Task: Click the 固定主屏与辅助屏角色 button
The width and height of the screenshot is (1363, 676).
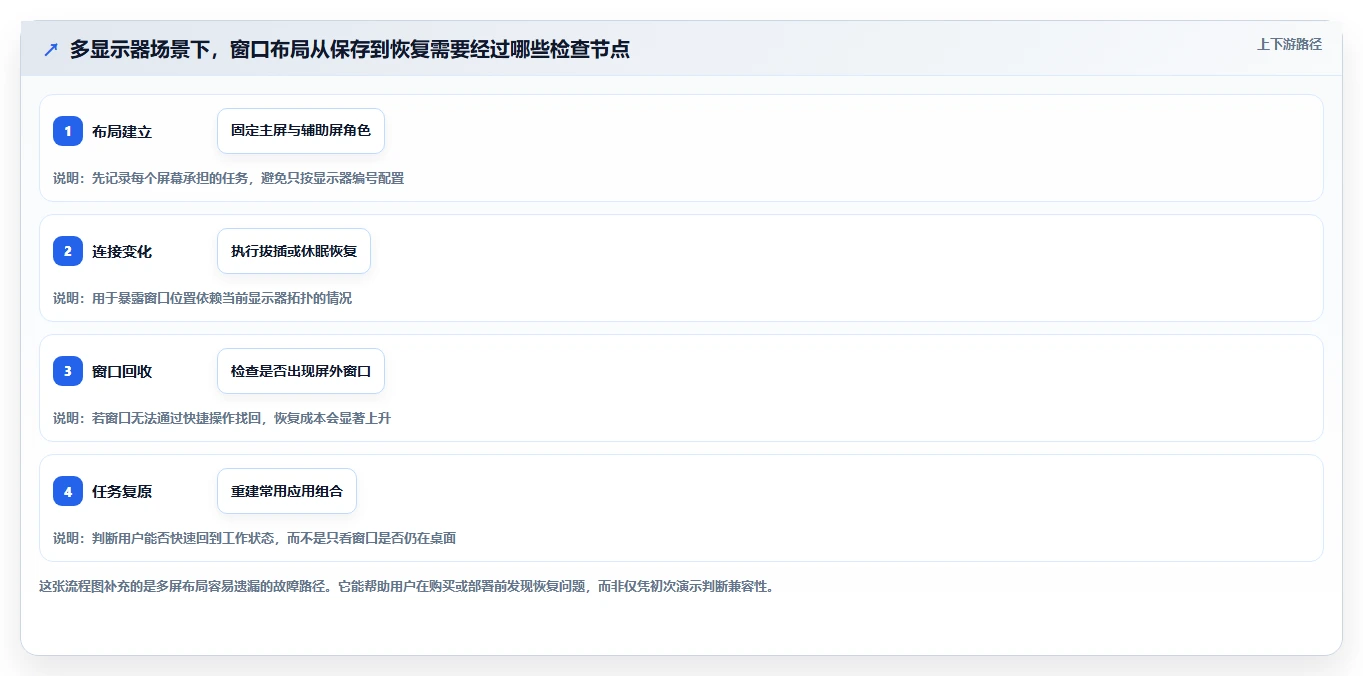Action: coord(301,131)
